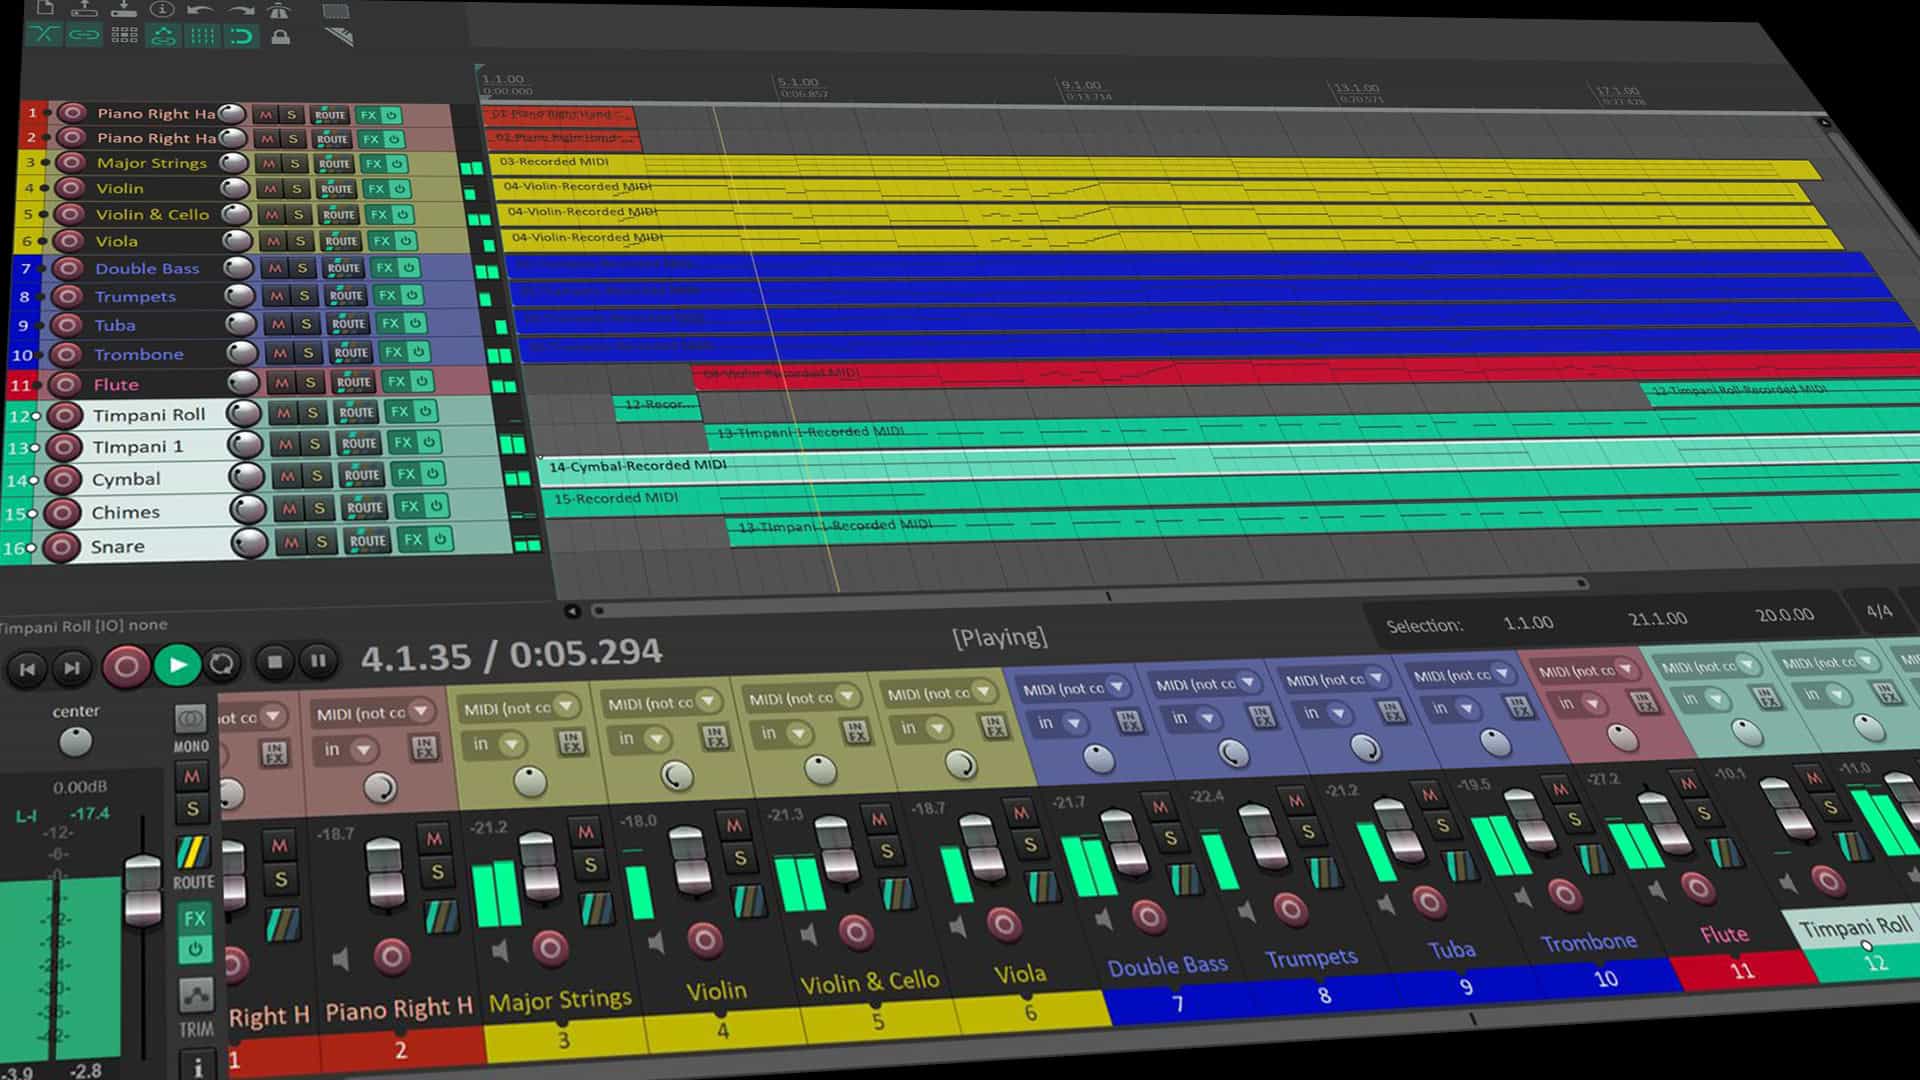The width and height of the screenshot is (1920, 1080).
Task: Click the undo arrow toolbar icon
Action: click(200, 10)
